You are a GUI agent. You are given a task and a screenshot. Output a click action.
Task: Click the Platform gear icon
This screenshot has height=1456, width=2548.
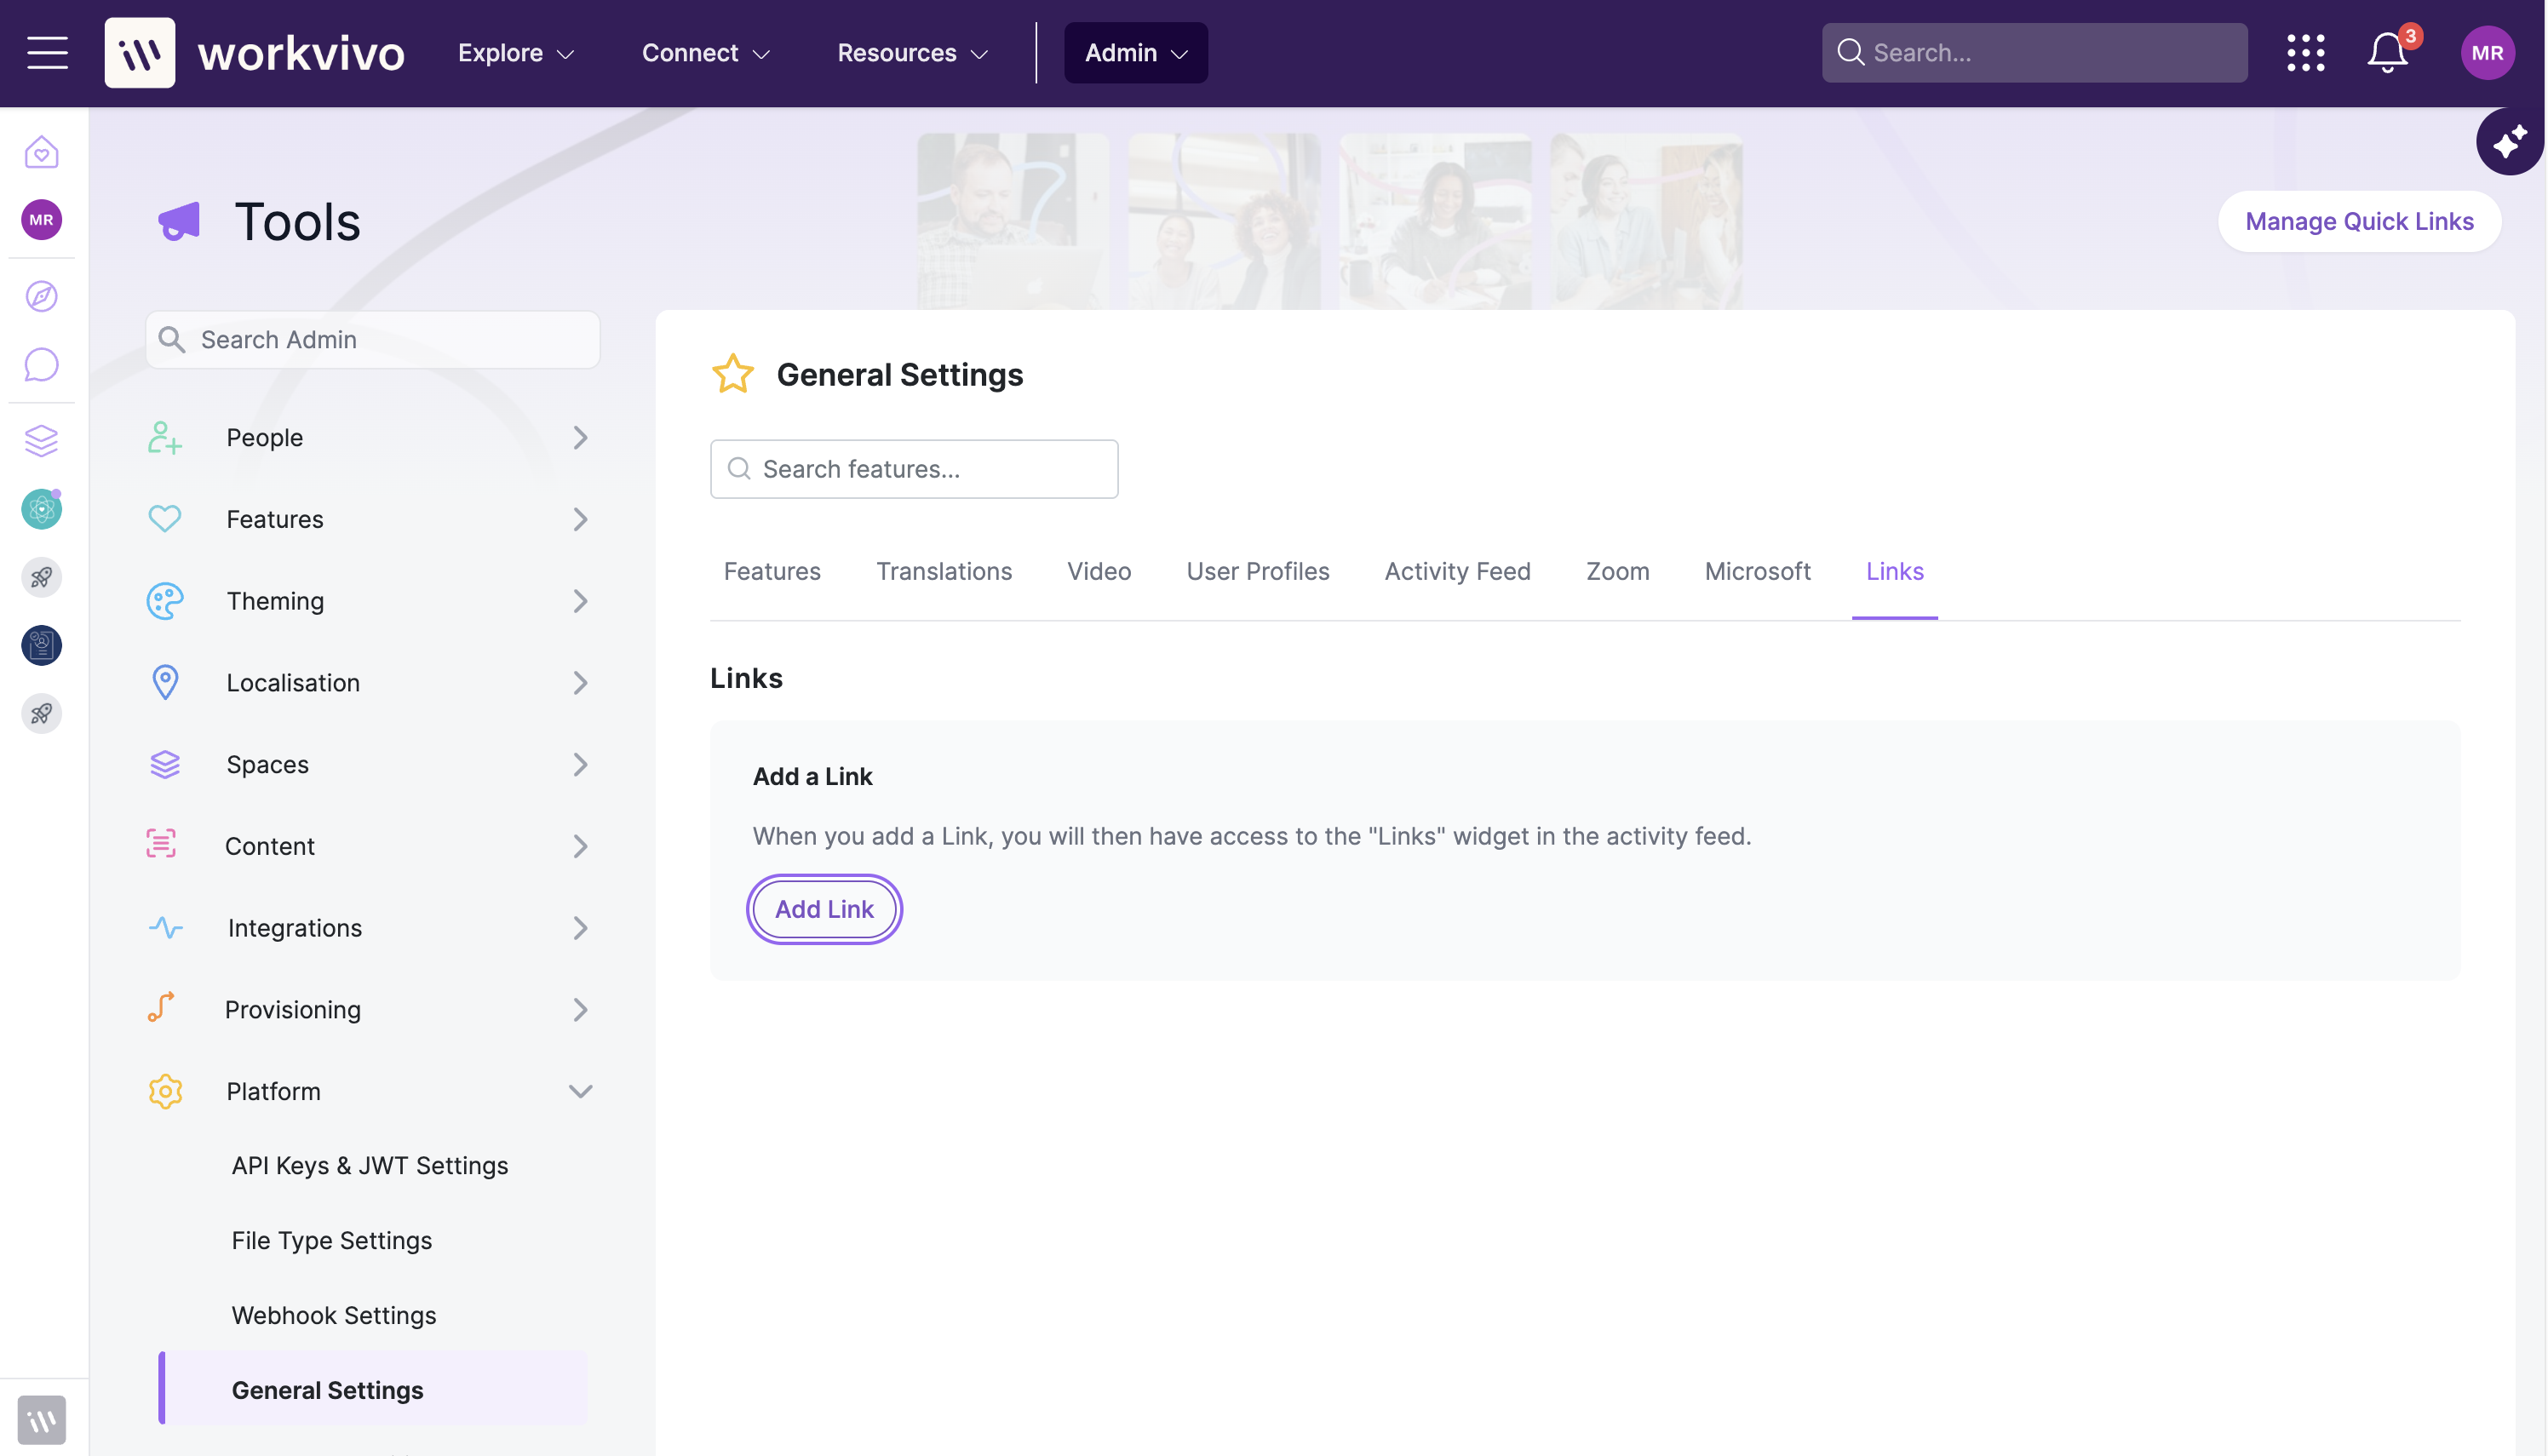pos(165,1092)
